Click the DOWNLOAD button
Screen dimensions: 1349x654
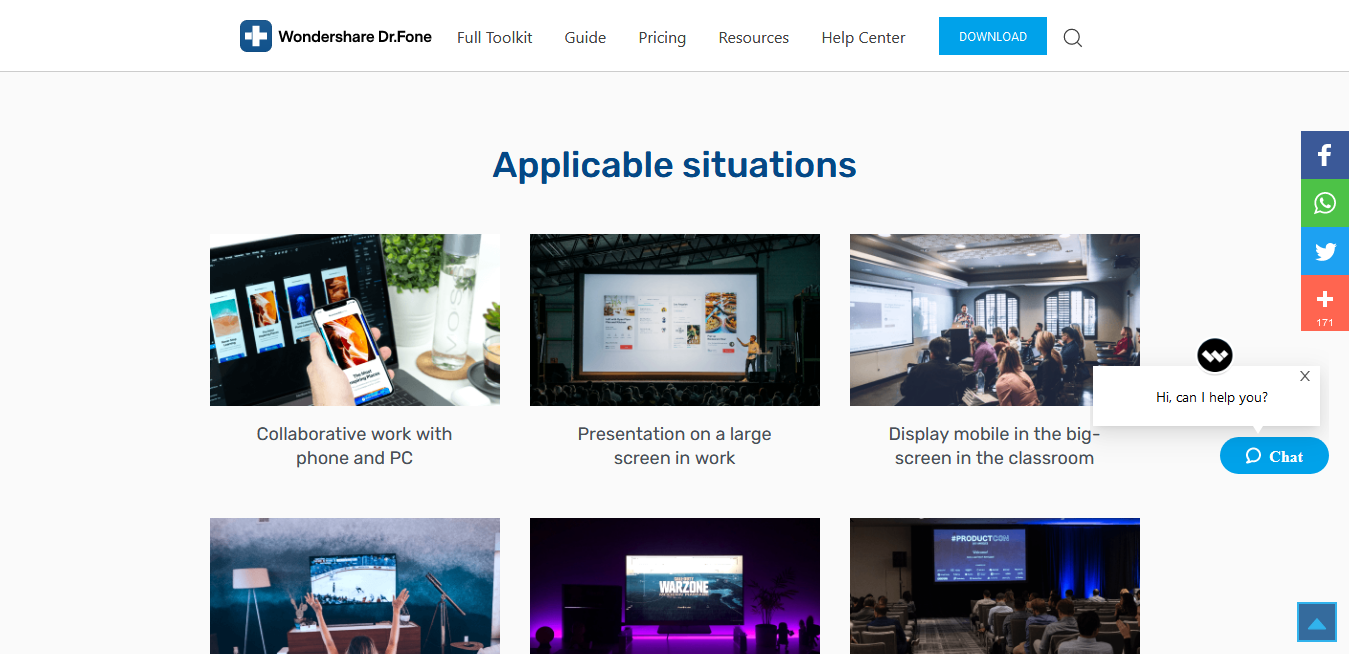[x=993, y=36]
